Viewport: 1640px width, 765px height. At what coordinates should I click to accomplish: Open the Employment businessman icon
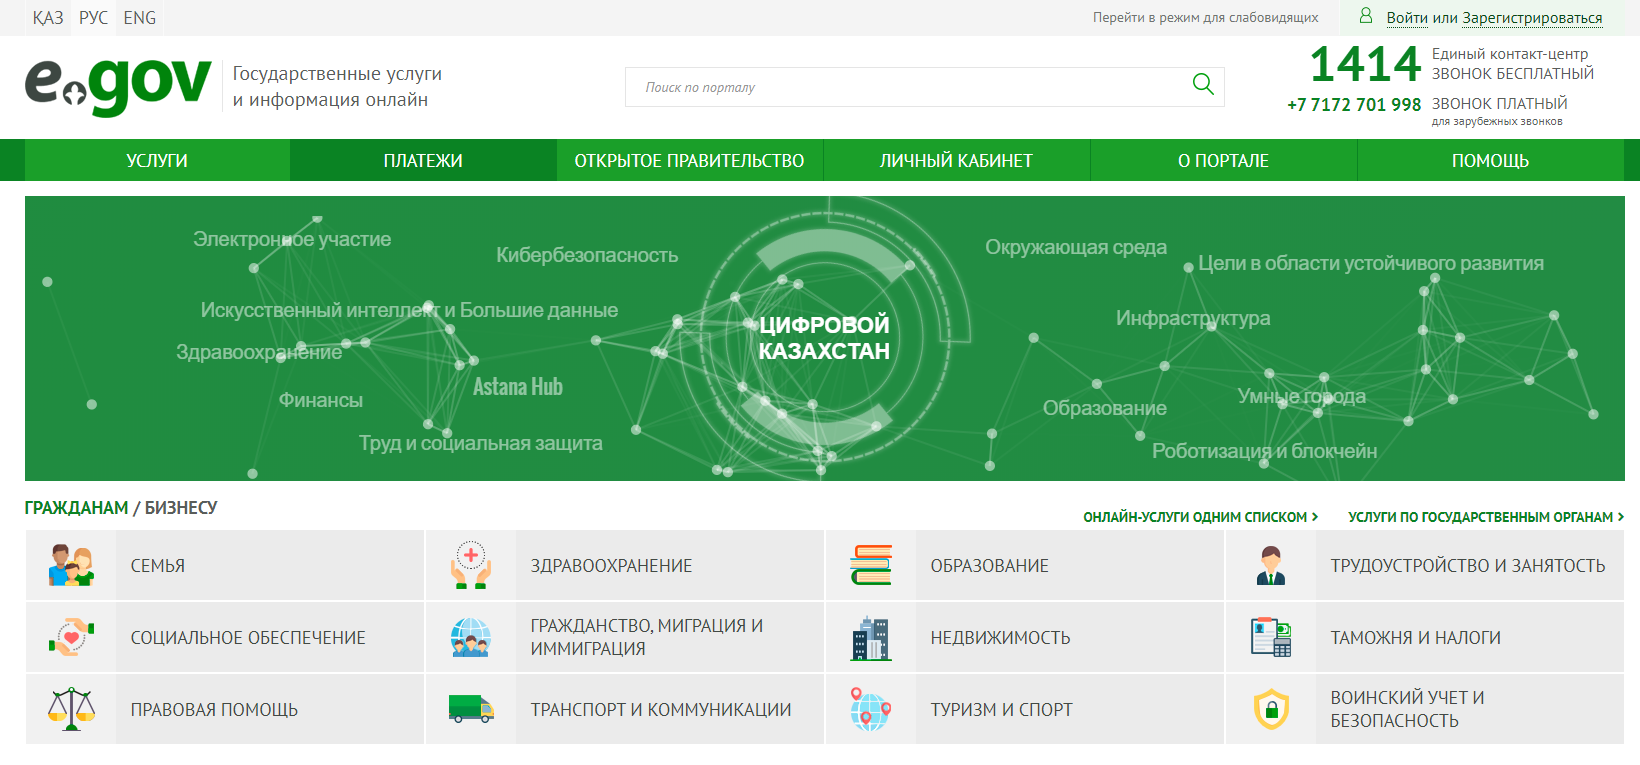1271,566
